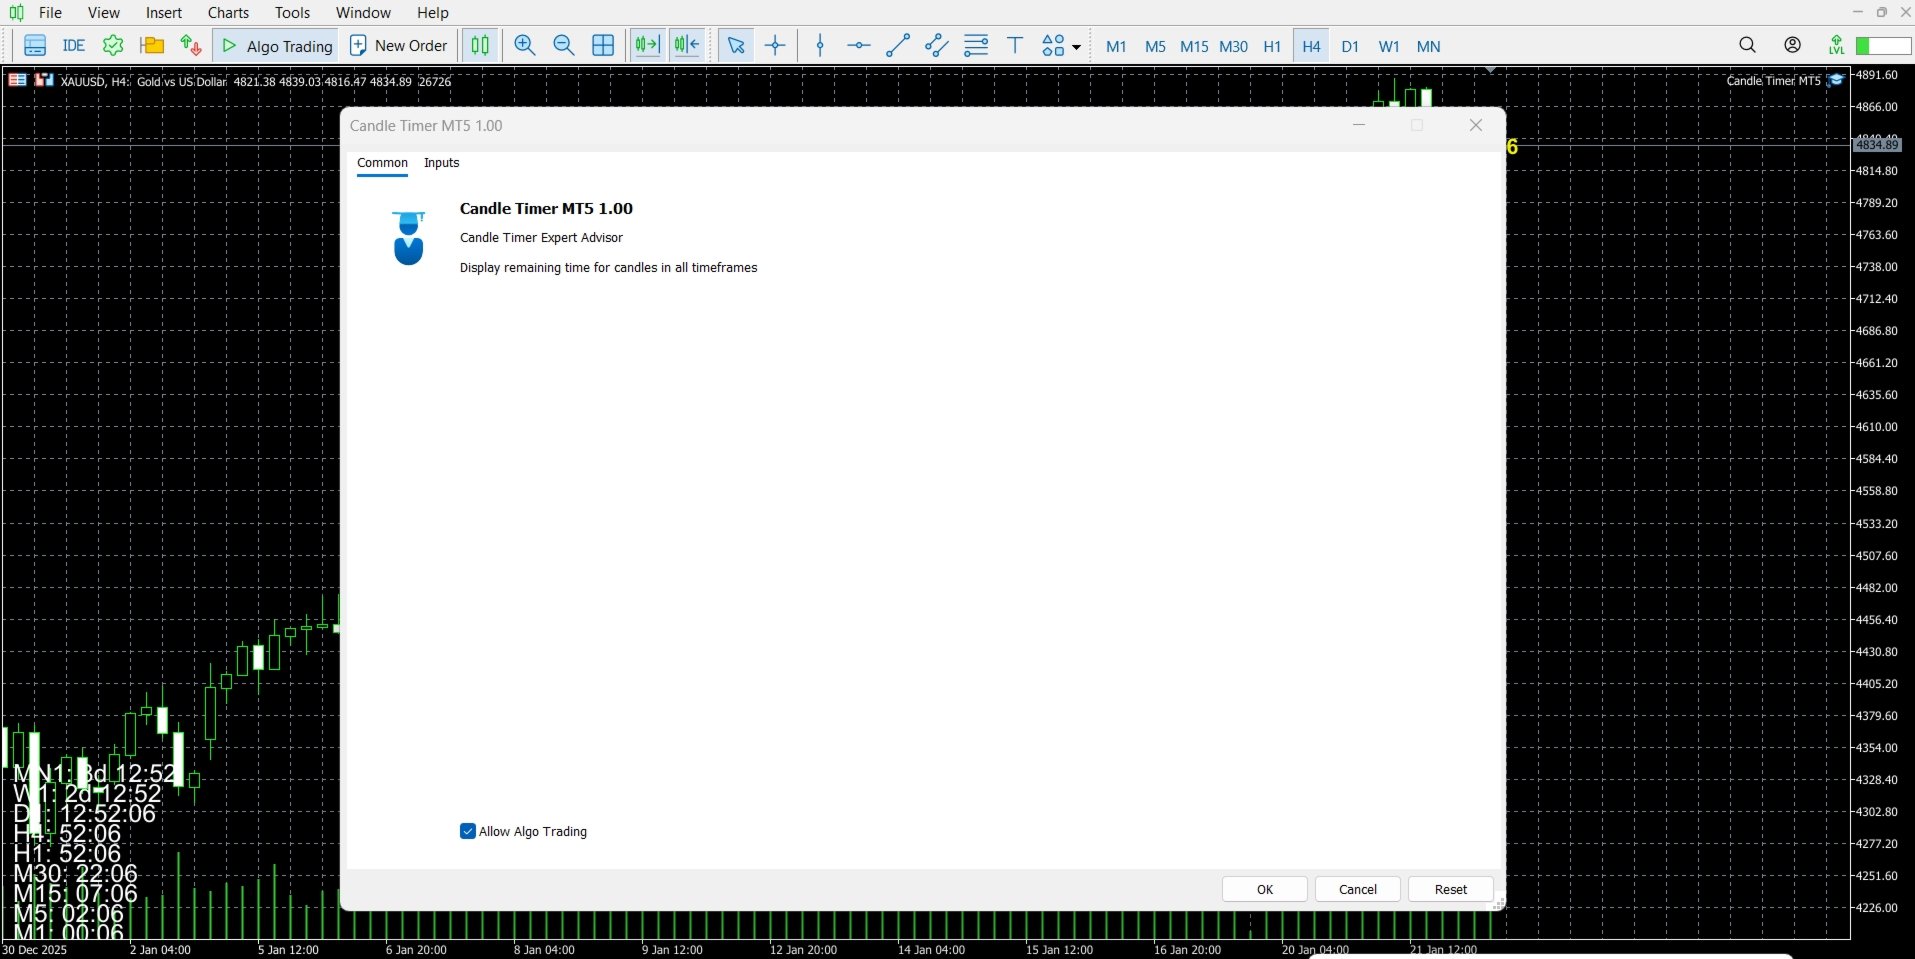
Task: Switch chart to candlestick display
Action: [481, 46]
